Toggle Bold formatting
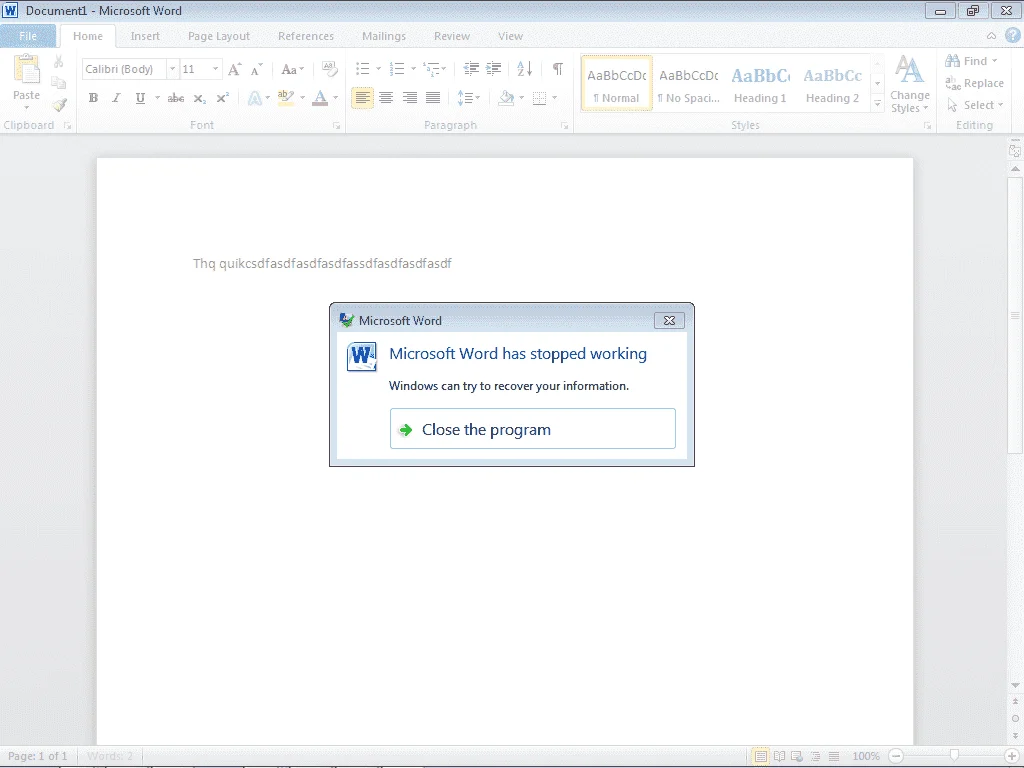Screen dimensions: 1024x768 point(93,98)
